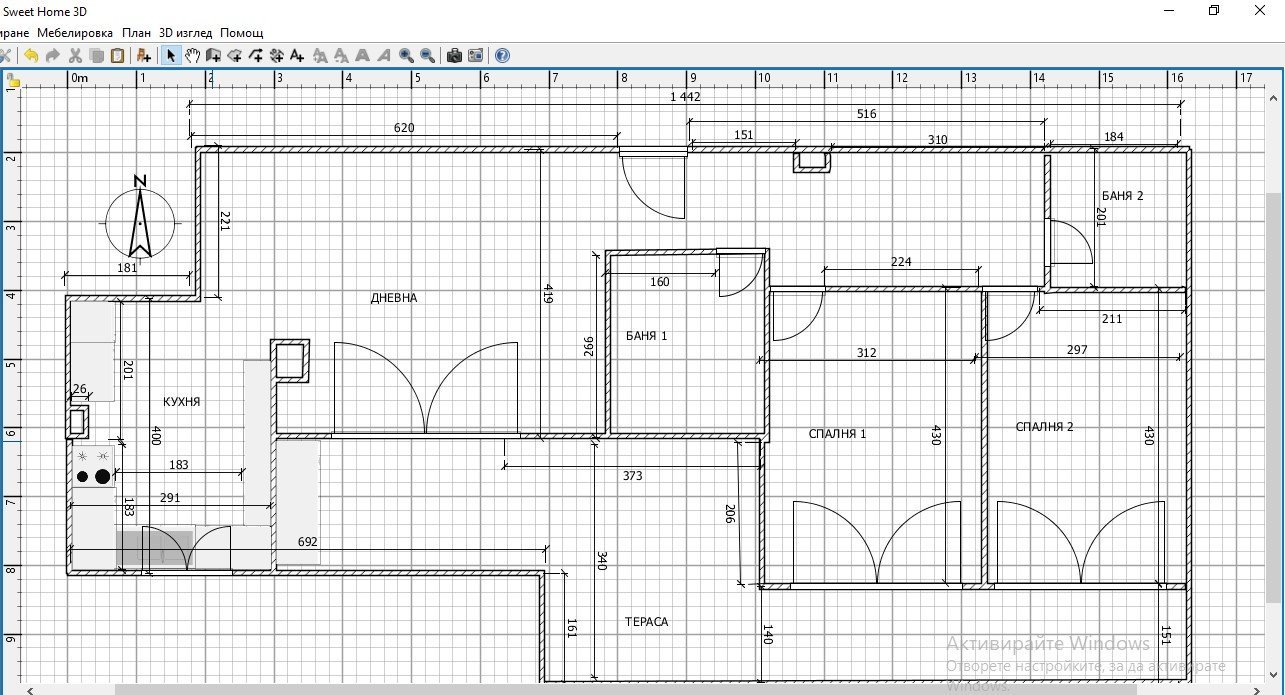Choose the Add text label tool

pos(297,56)
